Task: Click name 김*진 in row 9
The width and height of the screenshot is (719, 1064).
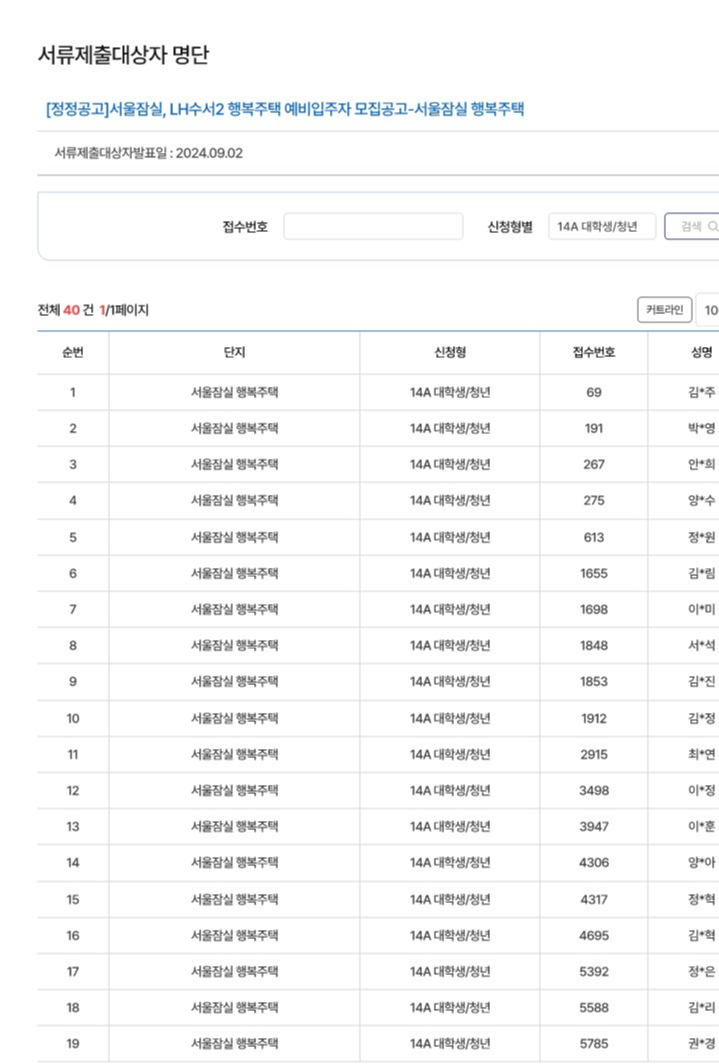Action: point(701,681)
